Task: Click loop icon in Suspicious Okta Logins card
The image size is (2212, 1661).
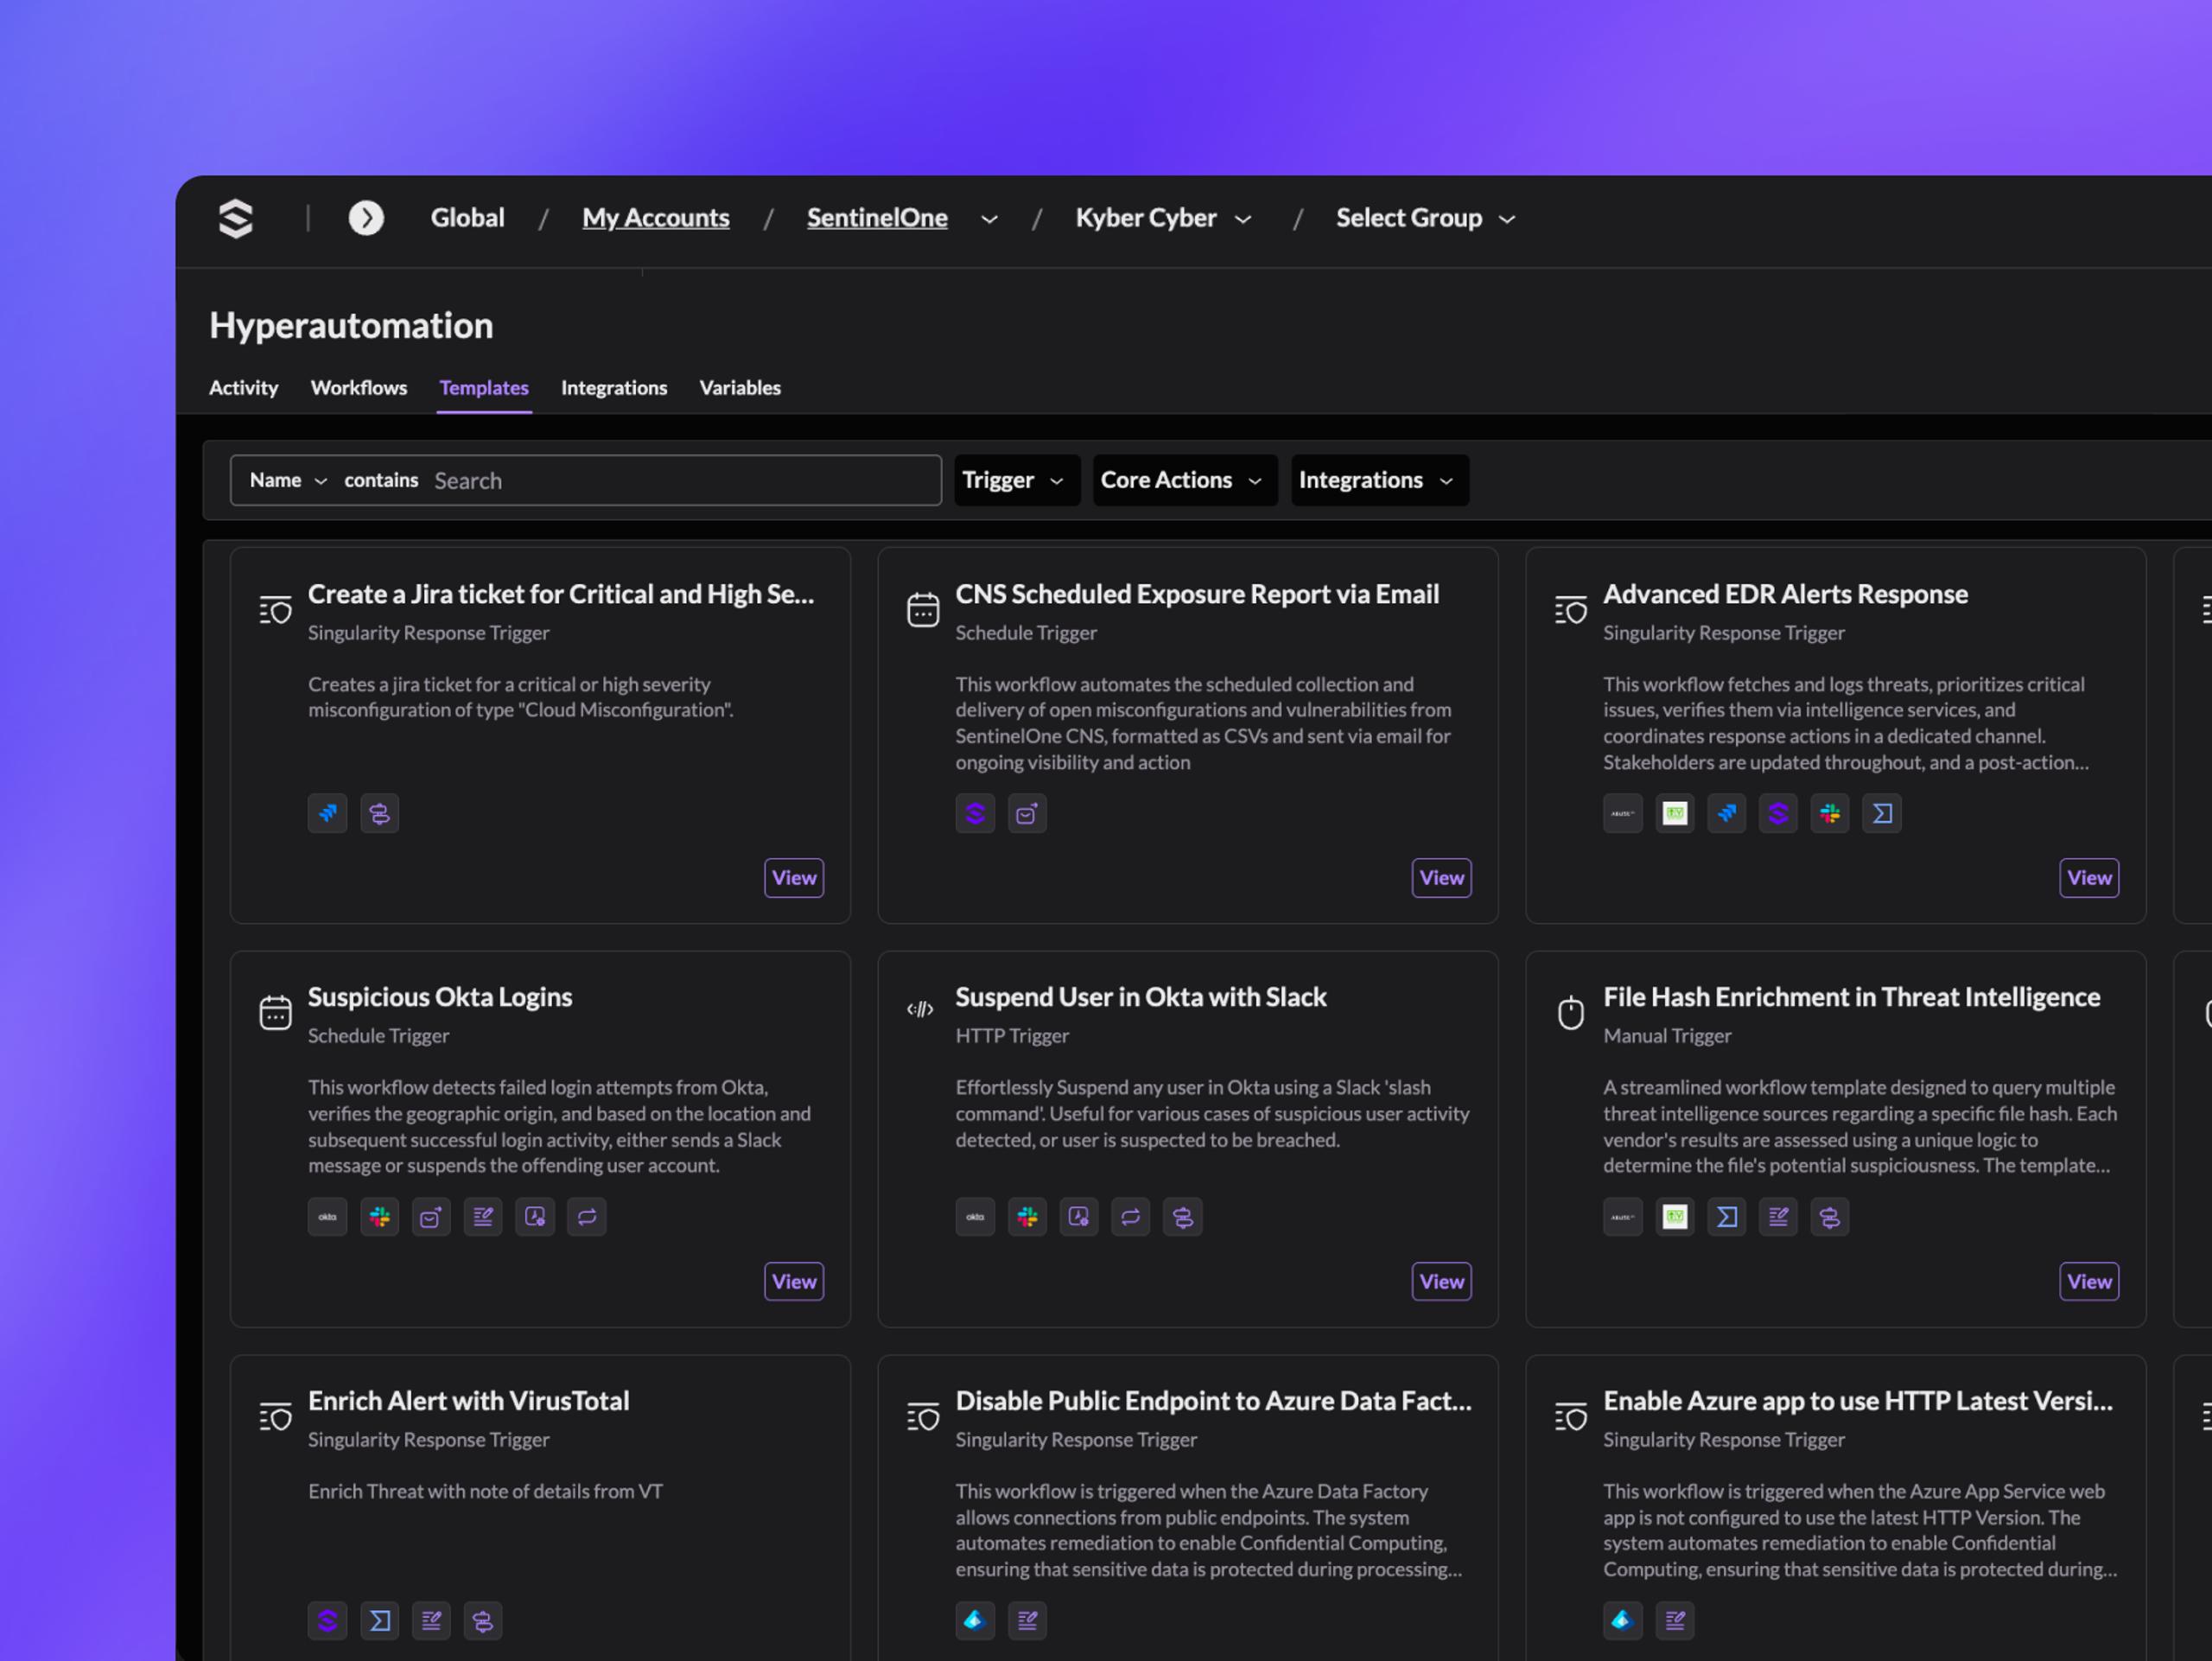Action: tap(587, 1217)
